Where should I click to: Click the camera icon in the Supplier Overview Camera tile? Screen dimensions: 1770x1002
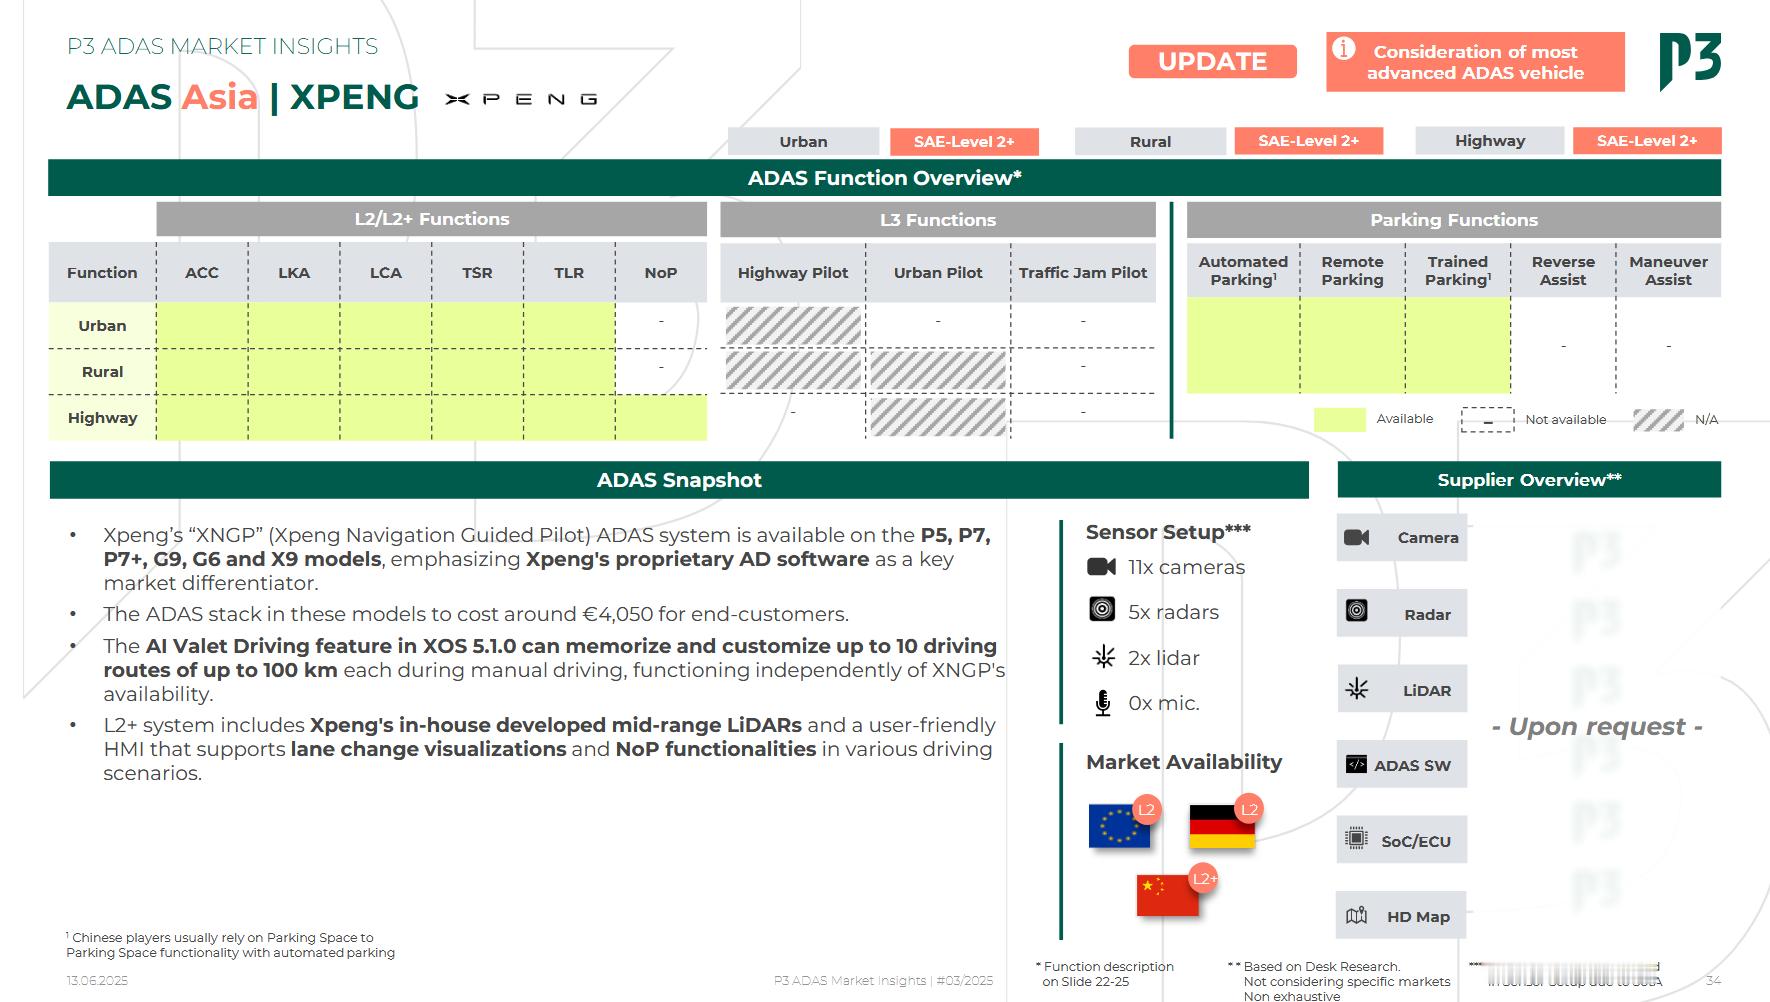(x=1357, y=537)
